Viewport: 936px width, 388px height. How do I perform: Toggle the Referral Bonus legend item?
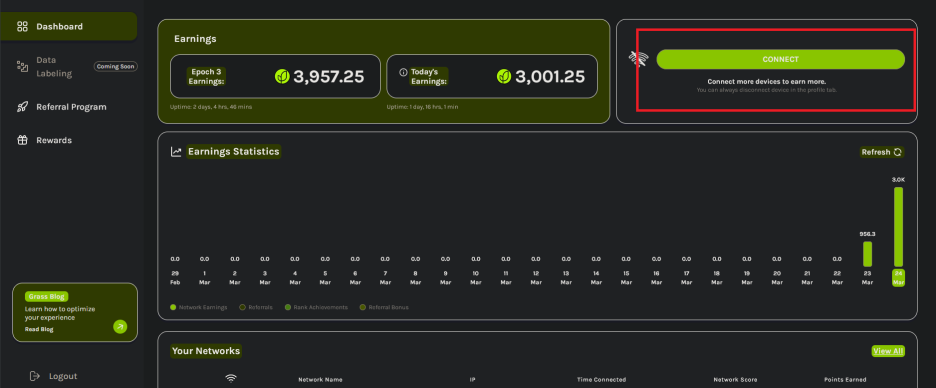(384, 307)
